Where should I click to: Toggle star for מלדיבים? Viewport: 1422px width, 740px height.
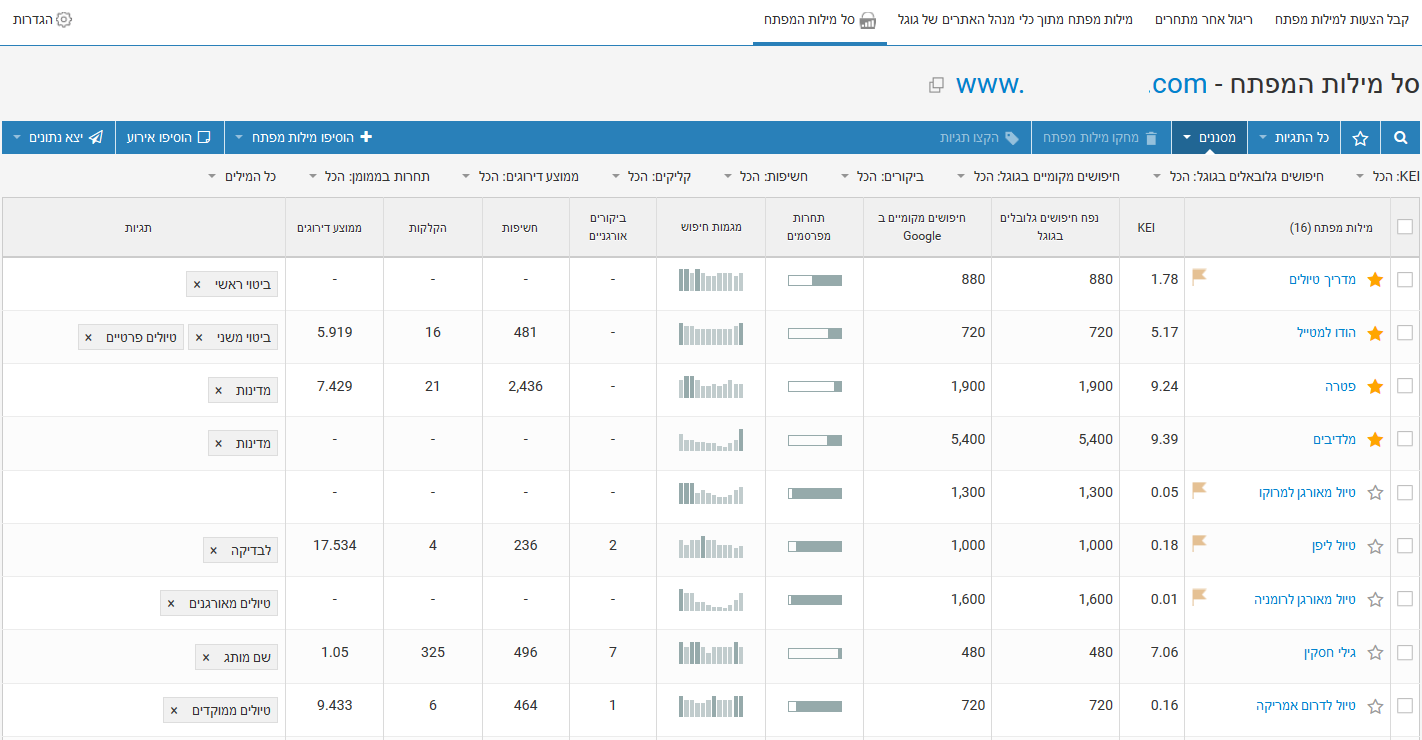tap(1375, 439)
